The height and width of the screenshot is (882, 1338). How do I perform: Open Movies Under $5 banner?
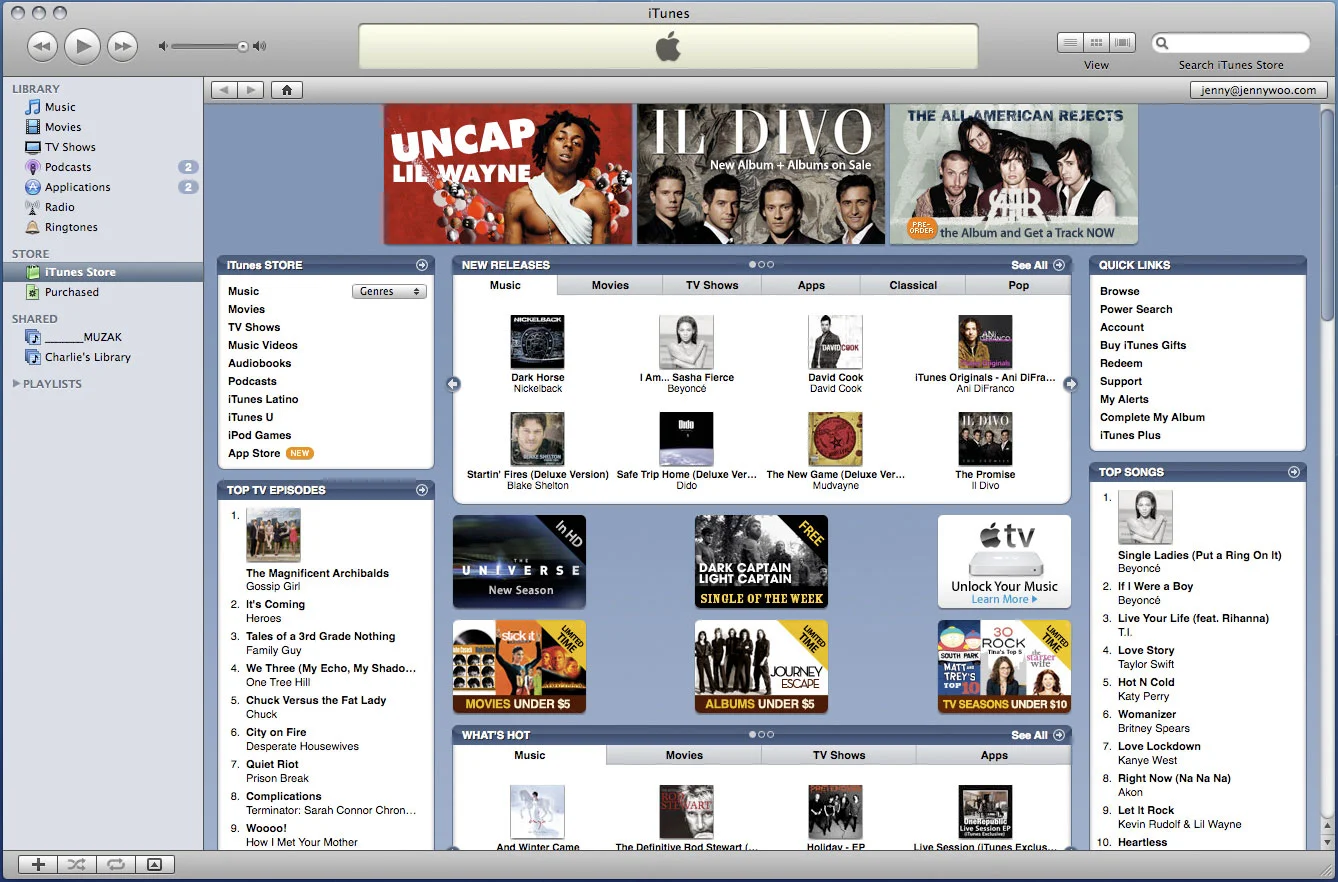tap(519, 666)
